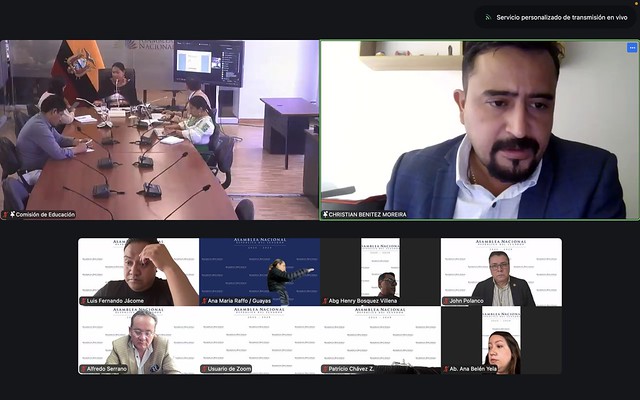Select the Usuario de Zoom tile
This screenshot has height=400, width=640.
tap(260, 340)
